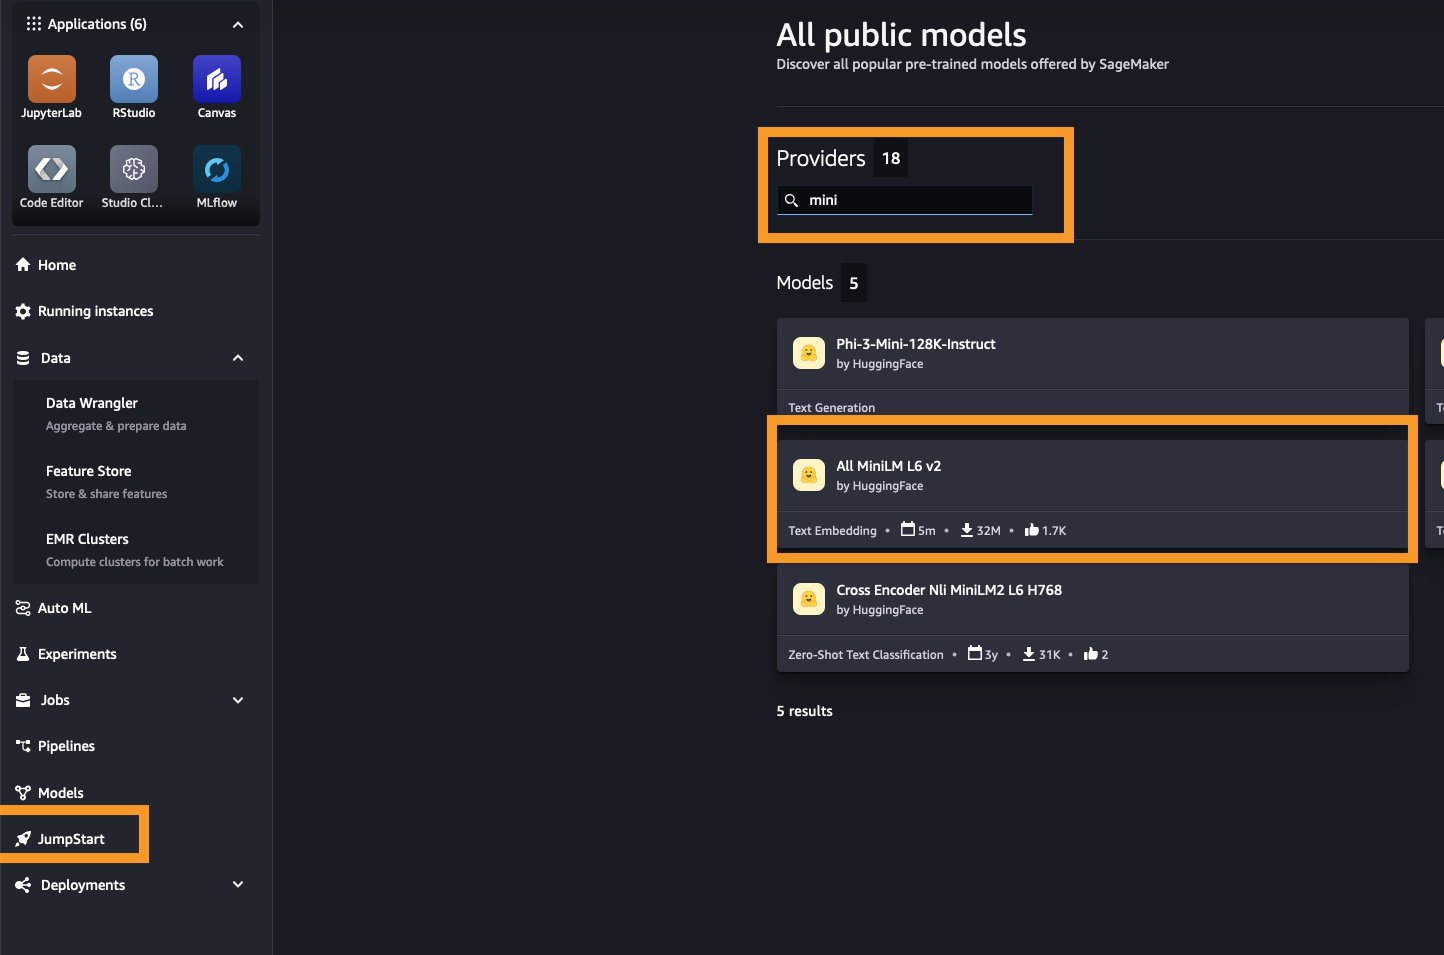Click download icon showing 31K
Screen dimensions: 1444x955
[1029, 654]
